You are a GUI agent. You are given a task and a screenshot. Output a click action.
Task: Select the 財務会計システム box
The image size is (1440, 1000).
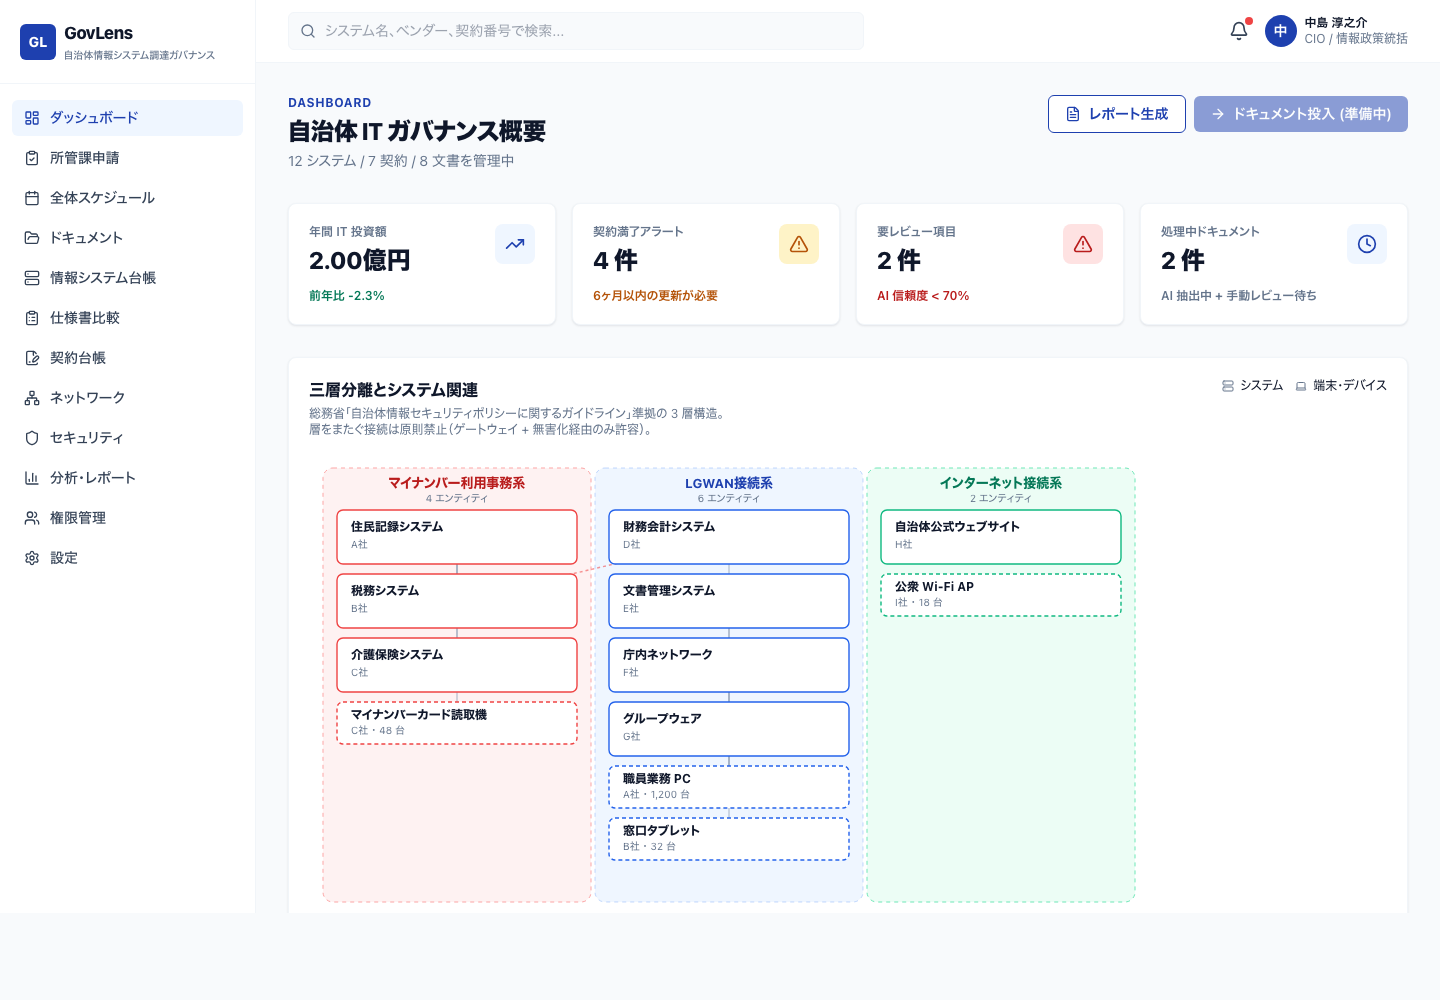(x=729, y=537)
